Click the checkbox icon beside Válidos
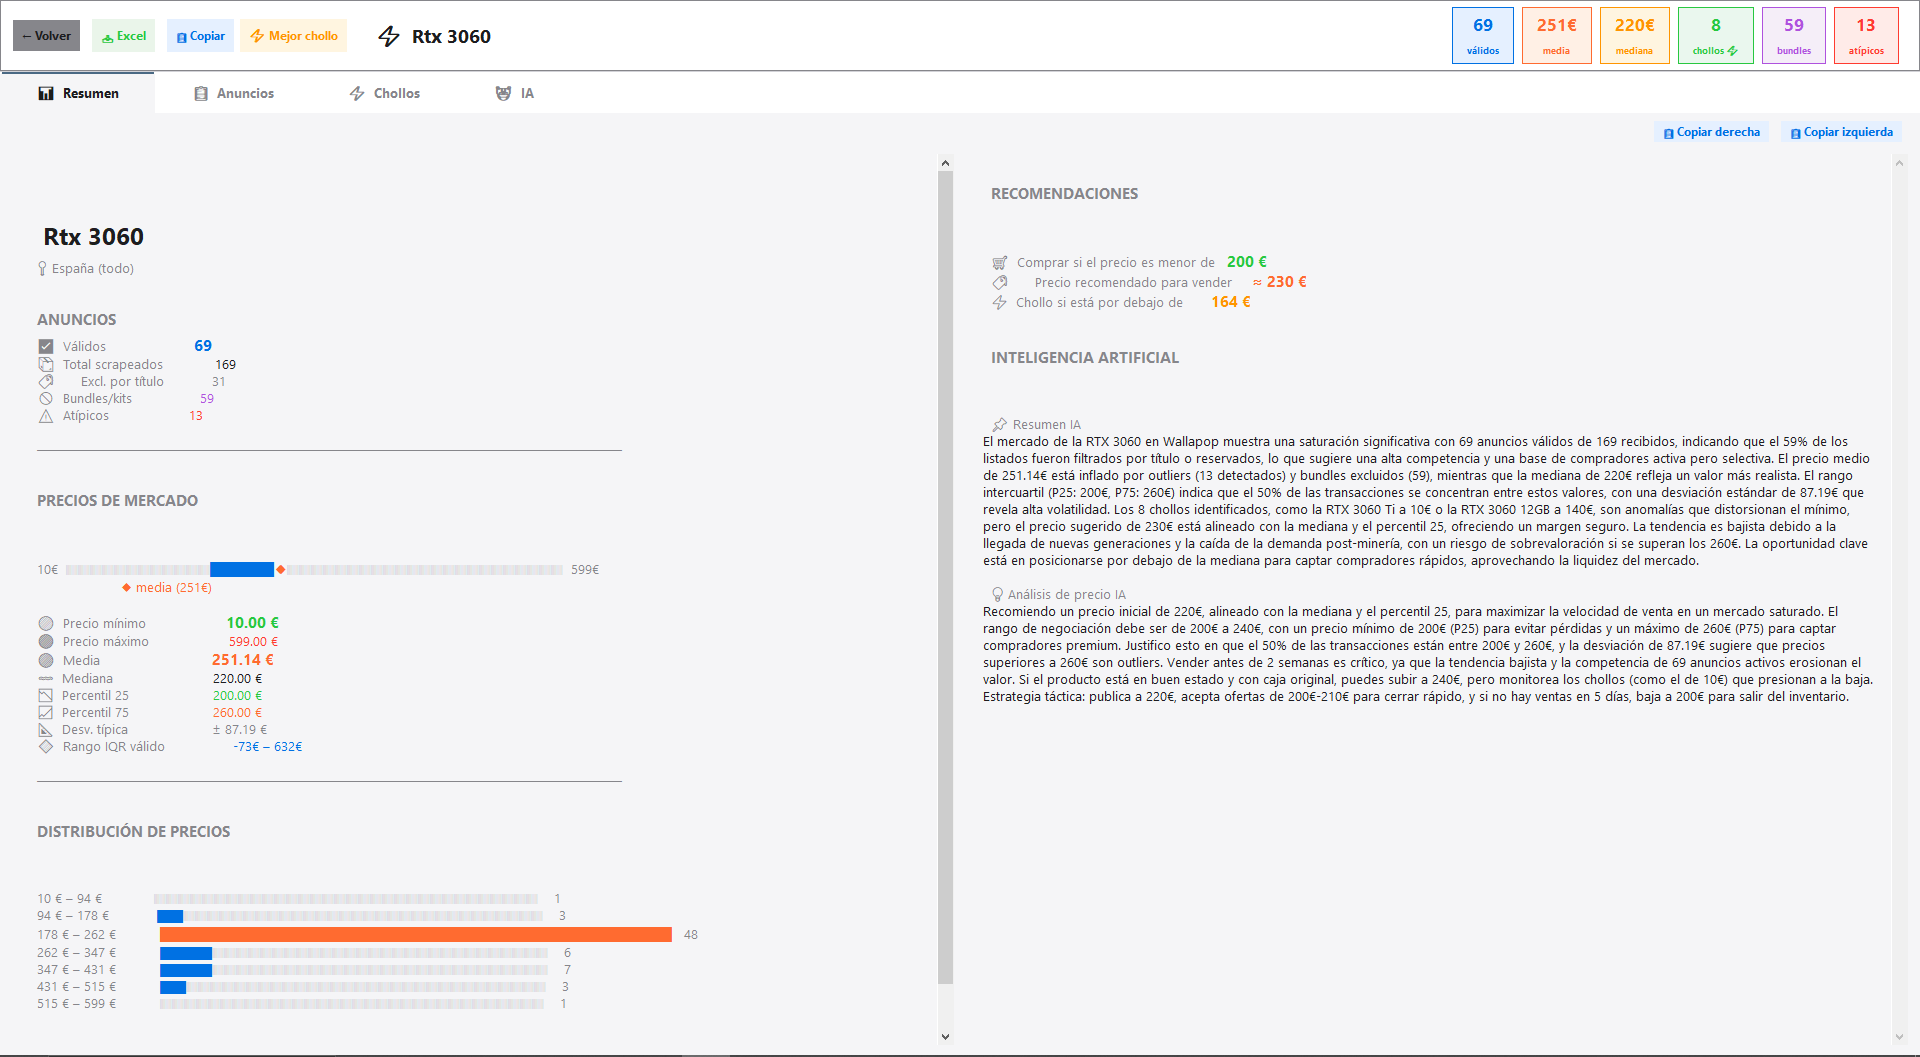This screenshot has height=1057, width=1920. [x=46, y=346]
